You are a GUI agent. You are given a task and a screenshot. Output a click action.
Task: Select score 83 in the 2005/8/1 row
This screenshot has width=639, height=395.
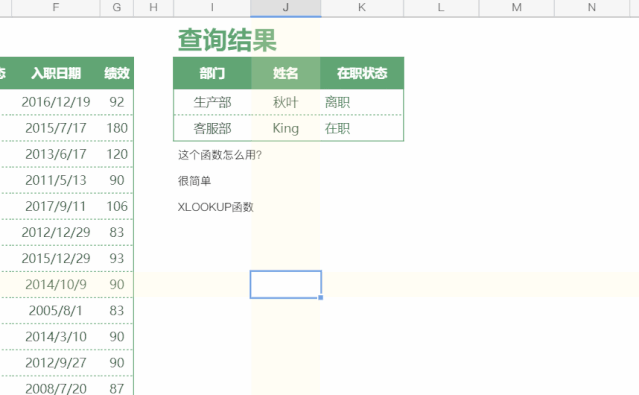pyautogui.click(x=117, y=311)
